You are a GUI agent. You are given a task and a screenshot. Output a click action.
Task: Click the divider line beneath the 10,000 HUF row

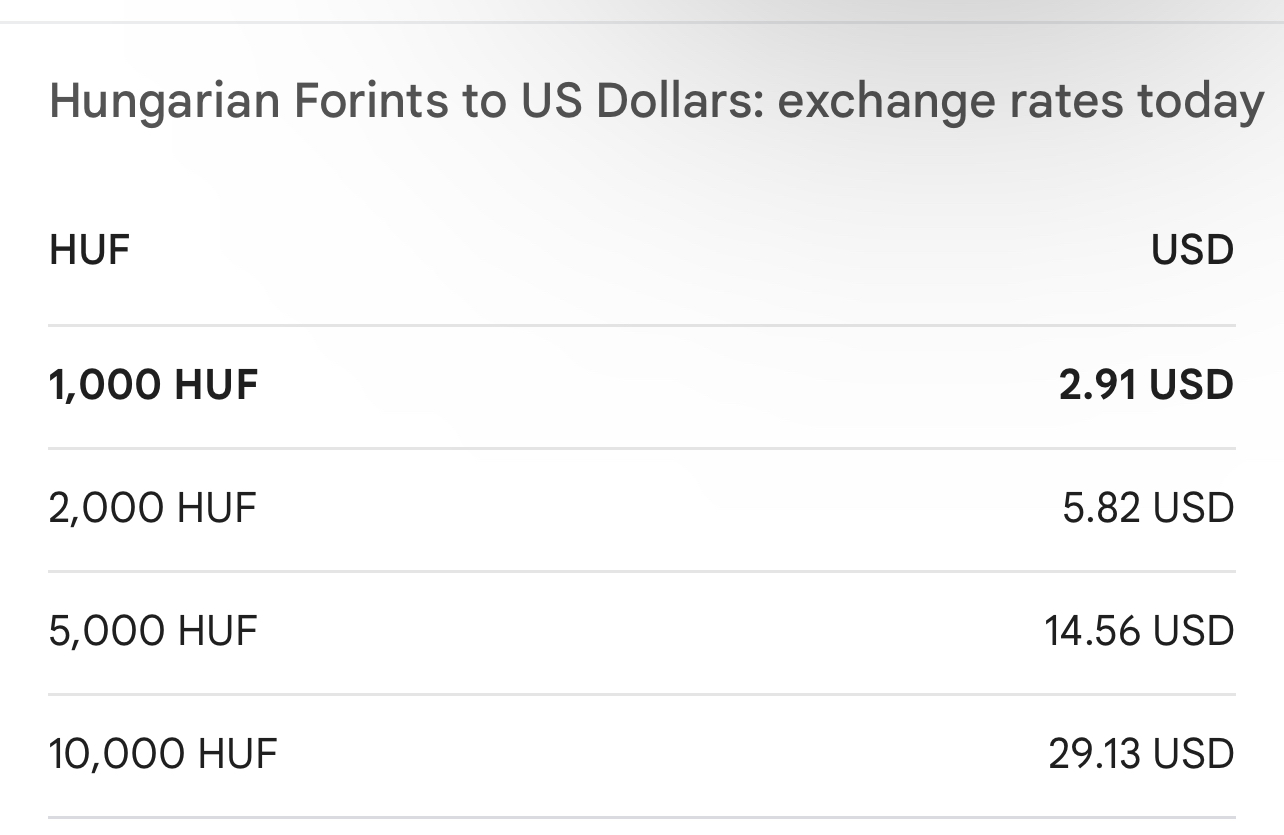642,817
